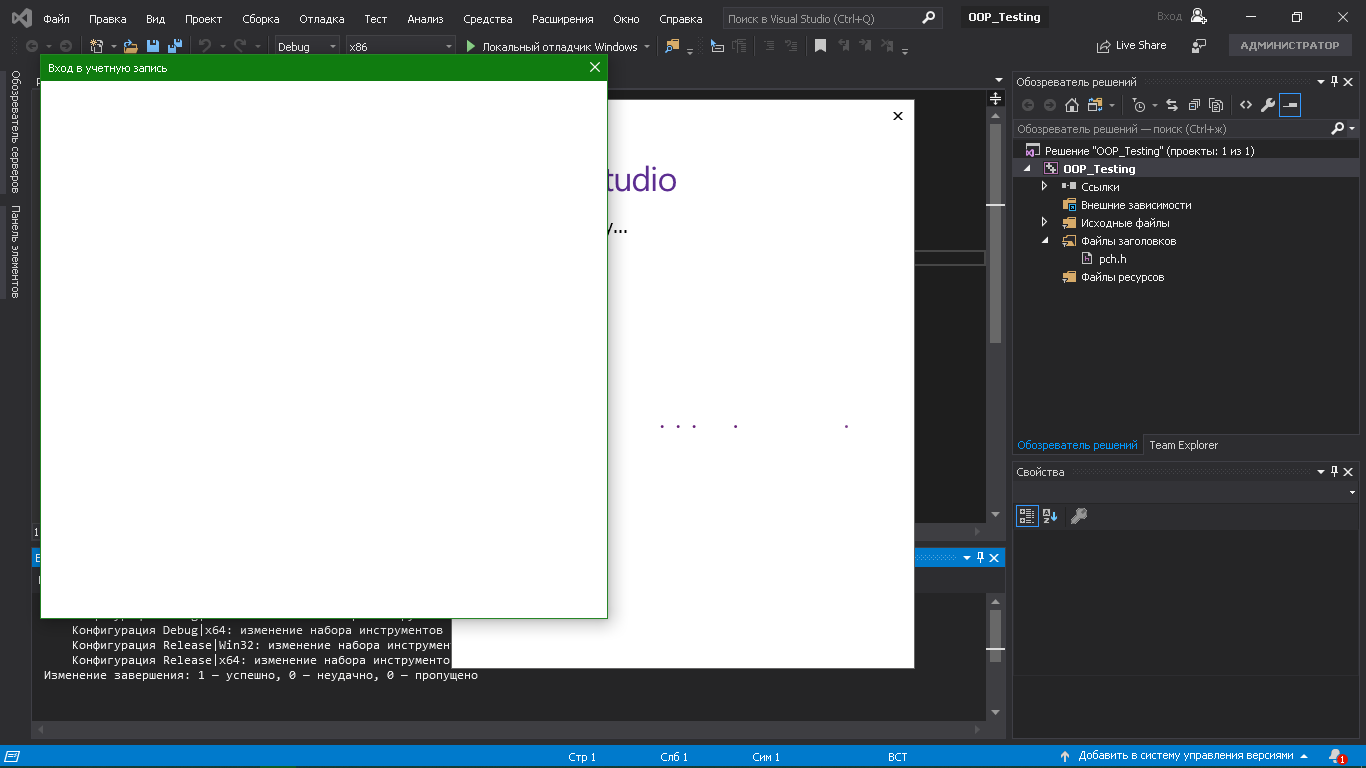
Task: Expand the Исходные файлы folder
Action: click(1045, 223)
